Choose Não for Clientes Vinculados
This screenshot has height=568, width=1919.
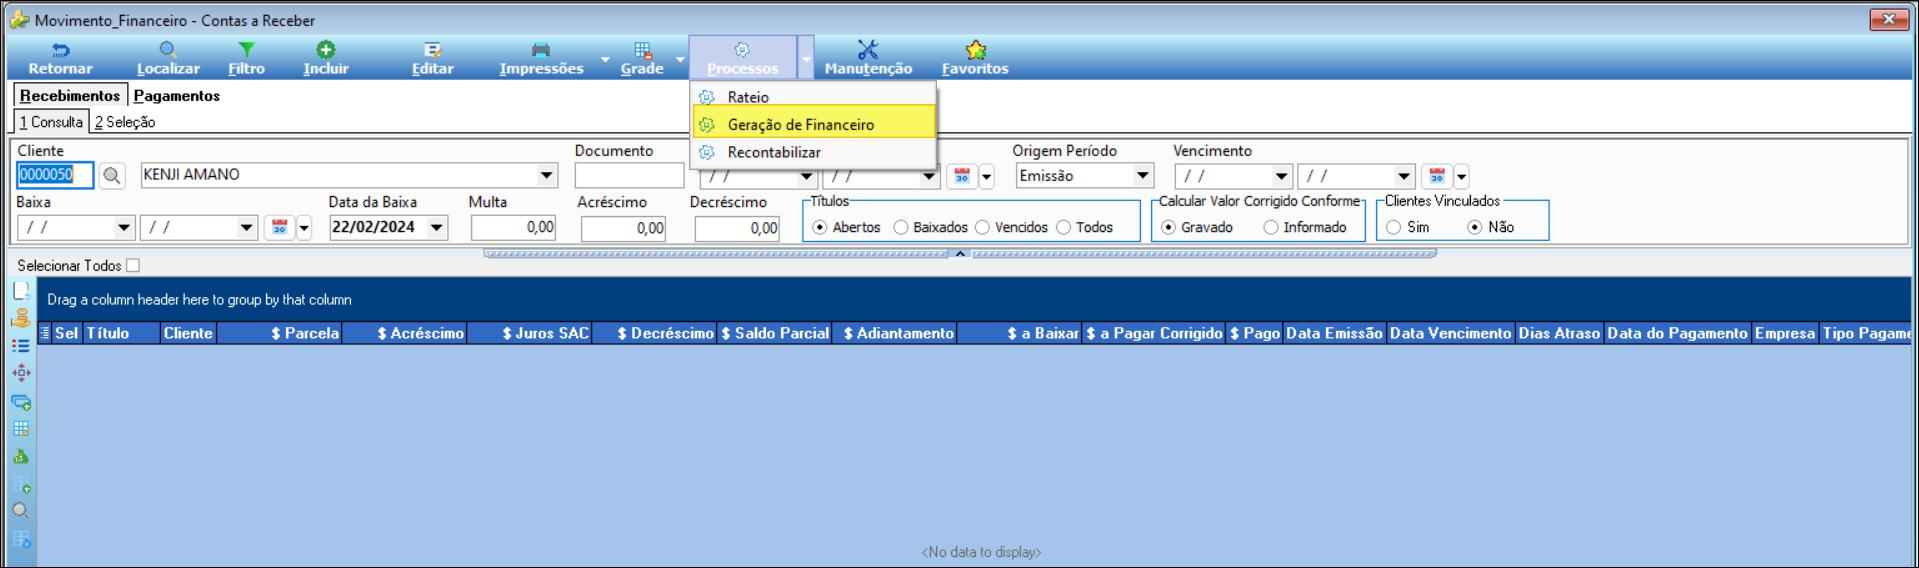(x=1474, y=227)
